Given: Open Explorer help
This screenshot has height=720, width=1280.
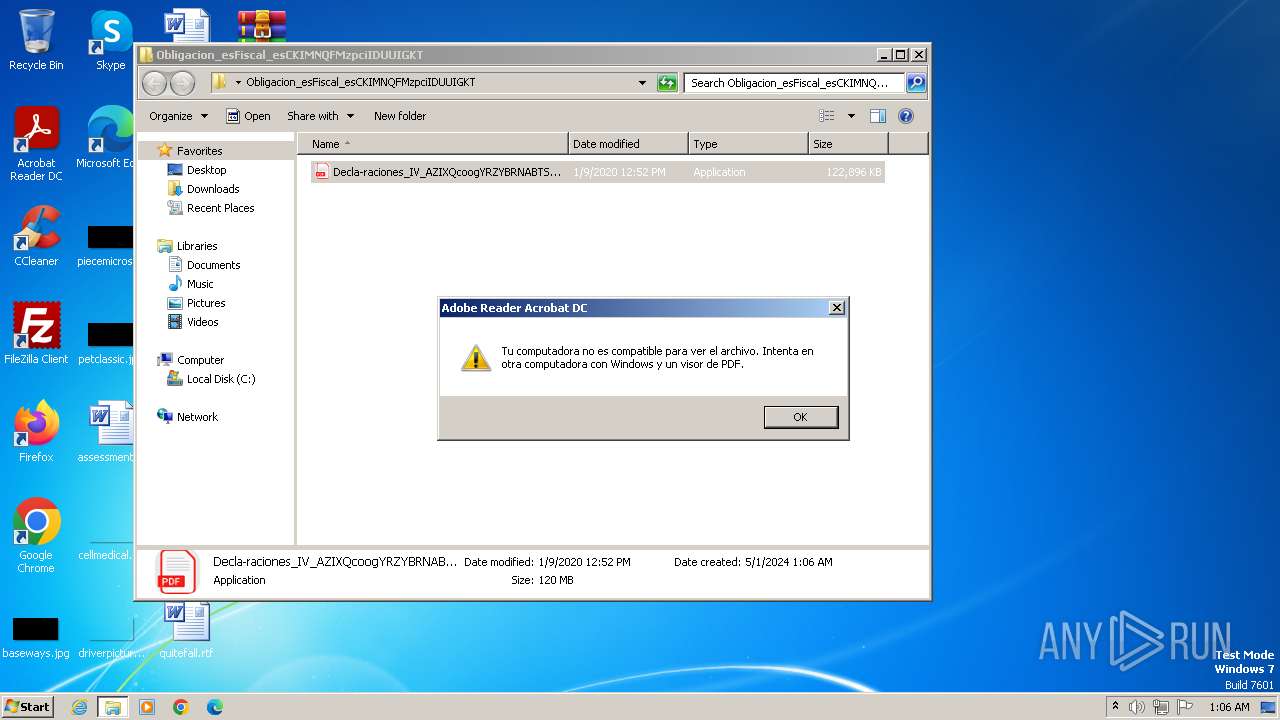Looking at the screenshot, I should pos(906,116).
